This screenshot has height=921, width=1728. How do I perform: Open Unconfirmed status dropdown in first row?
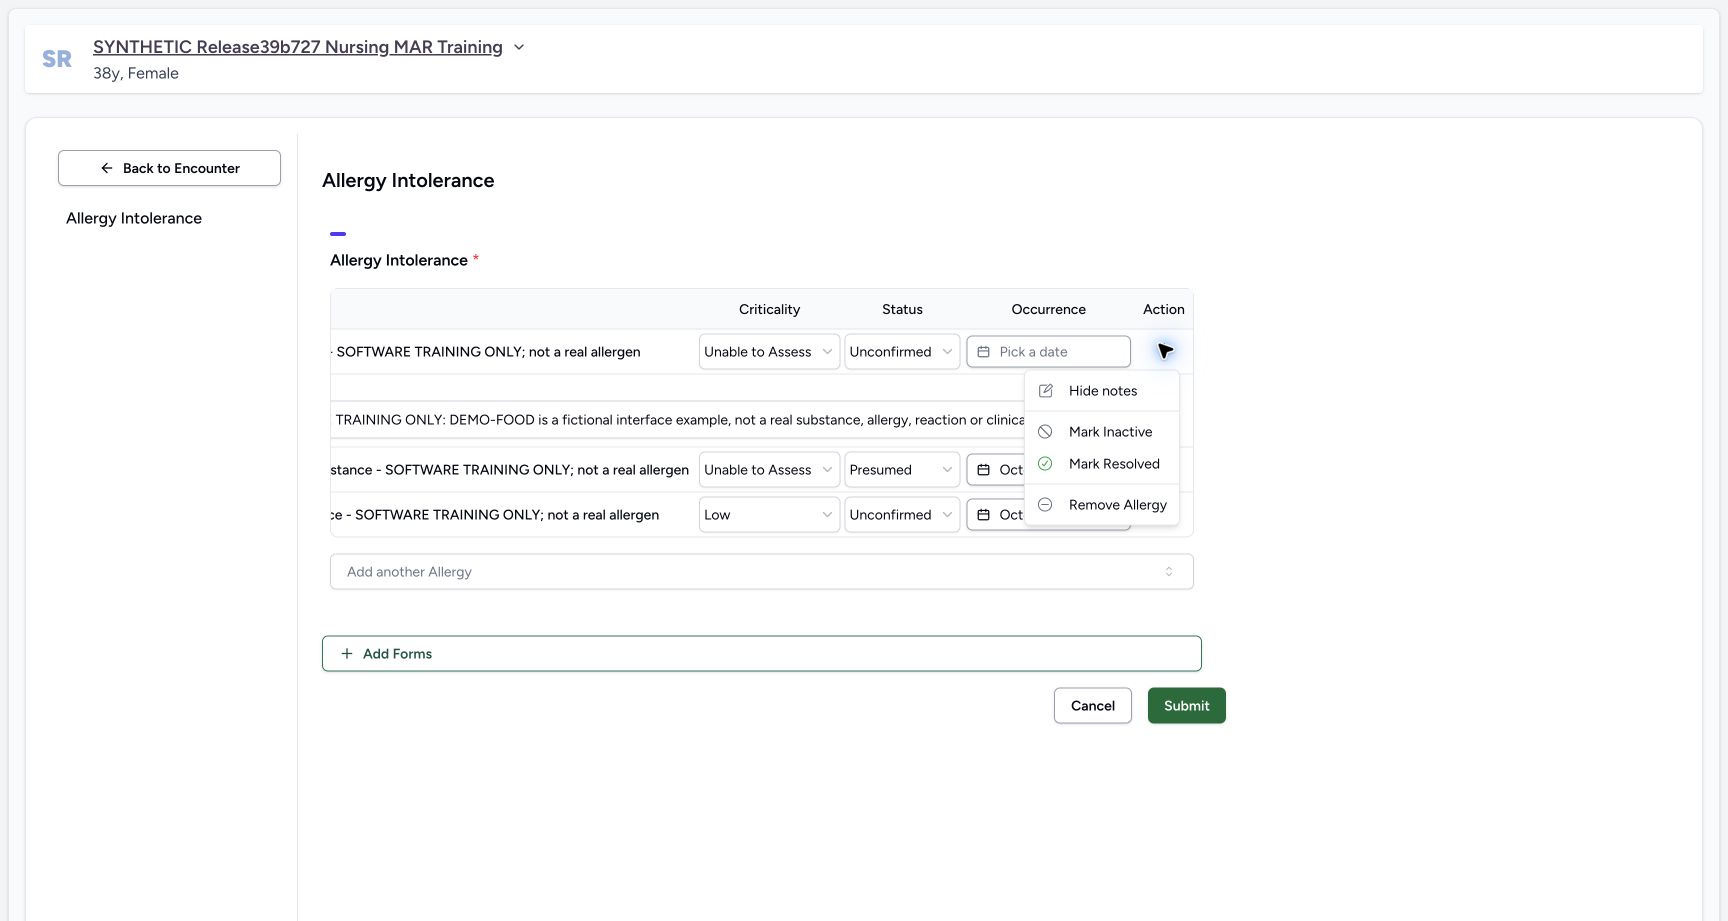point(902,352)
